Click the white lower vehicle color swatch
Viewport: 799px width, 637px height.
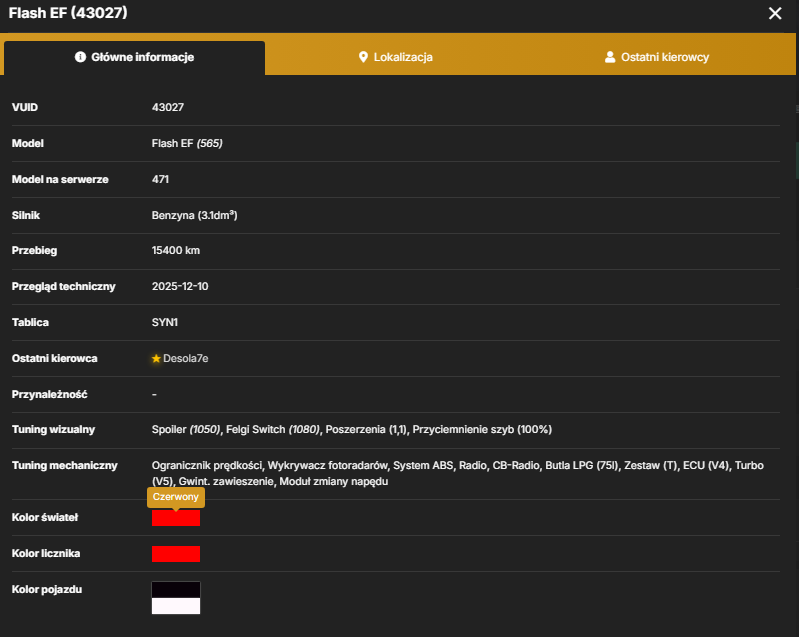click(x=176, y=606)
